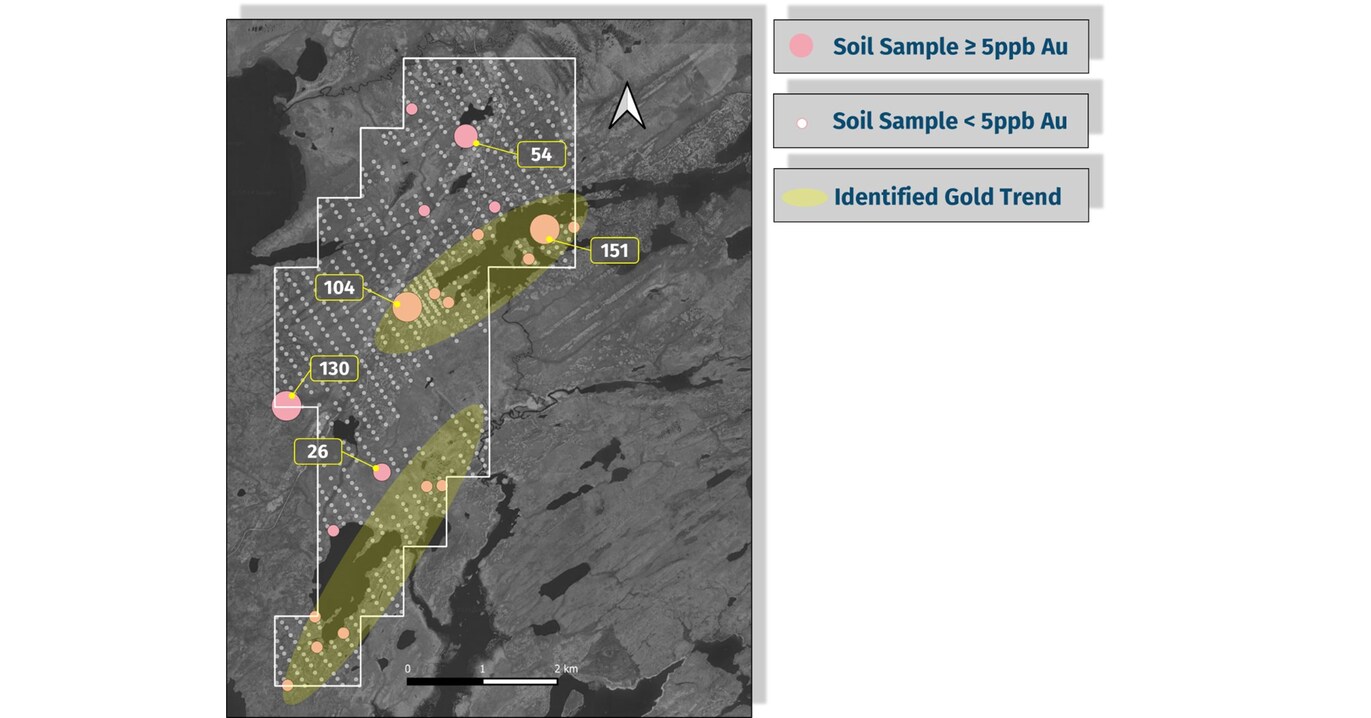Click the "Soil Sample < 5ppb Au" legend text
The image size is (1371, 718).
tap(949, 122)
